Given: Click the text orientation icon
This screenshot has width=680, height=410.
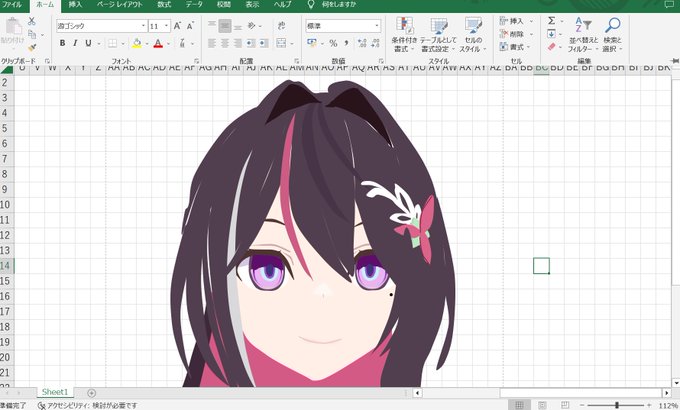Looking at the screenshot, I should click(252, 26).
